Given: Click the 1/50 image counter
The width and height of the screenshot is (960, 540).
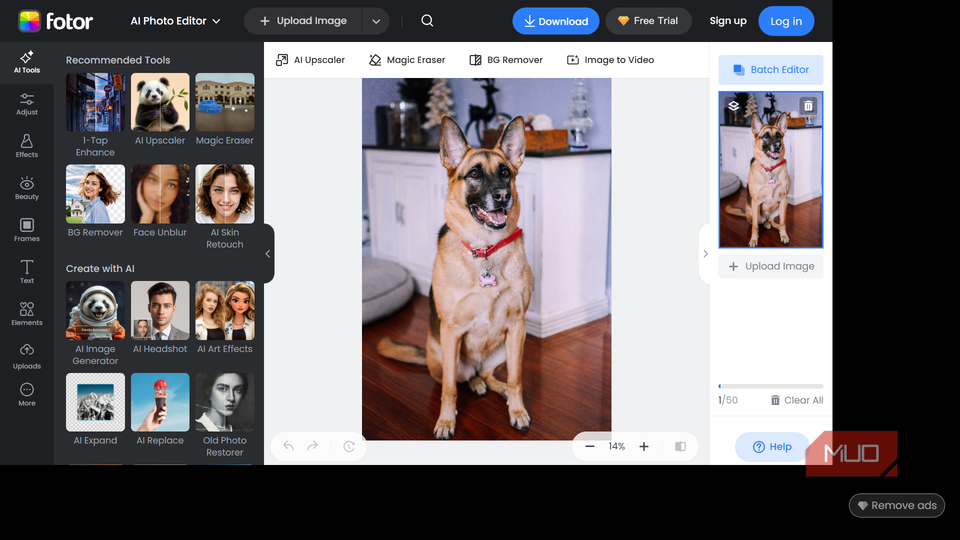Looking at the screenshot, I should point(728,400).
